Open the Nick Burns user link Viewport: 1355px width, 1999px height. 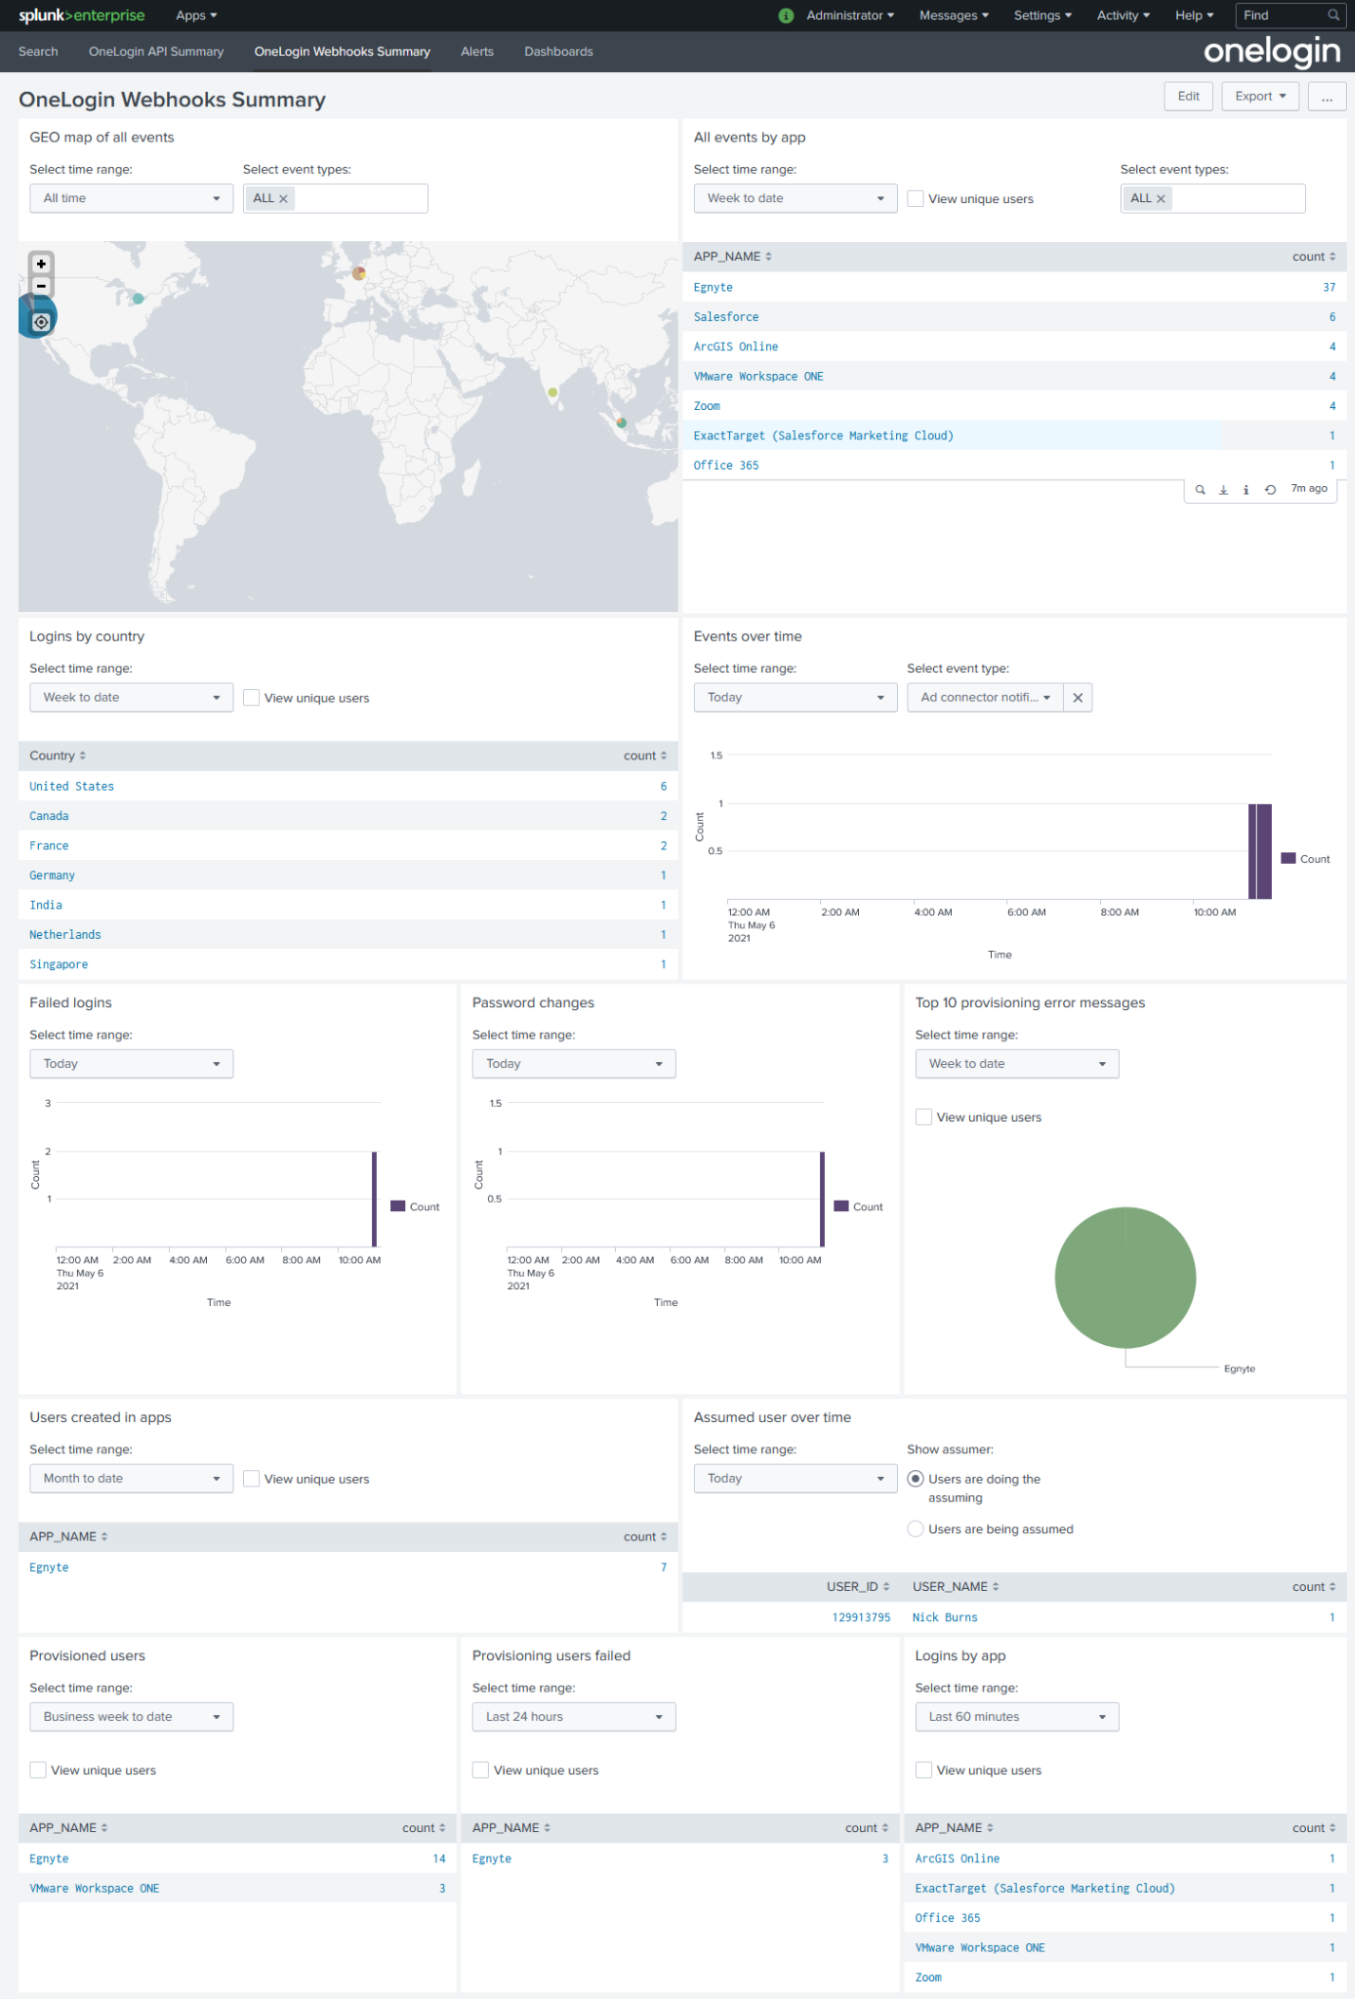[x=945, y=1617]
